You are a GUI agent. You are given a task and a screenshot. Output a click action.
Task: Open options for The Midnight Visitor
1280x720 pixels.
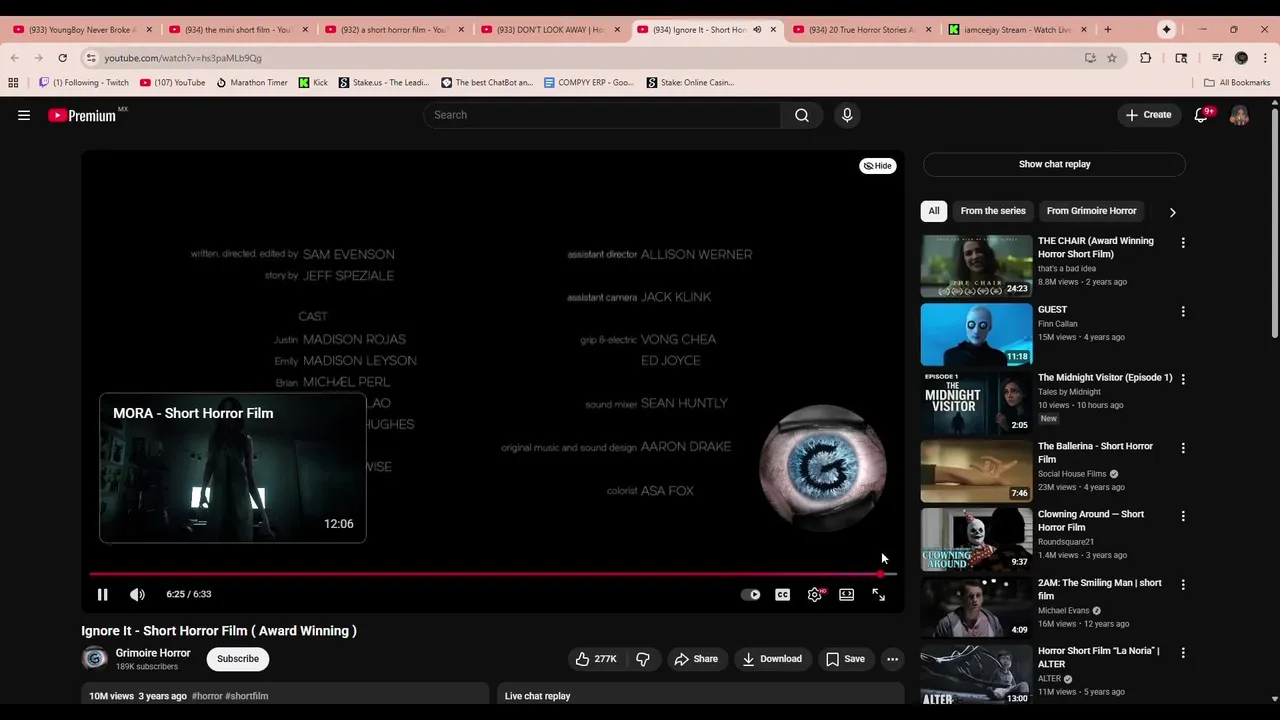click(x=1183, y=379)
